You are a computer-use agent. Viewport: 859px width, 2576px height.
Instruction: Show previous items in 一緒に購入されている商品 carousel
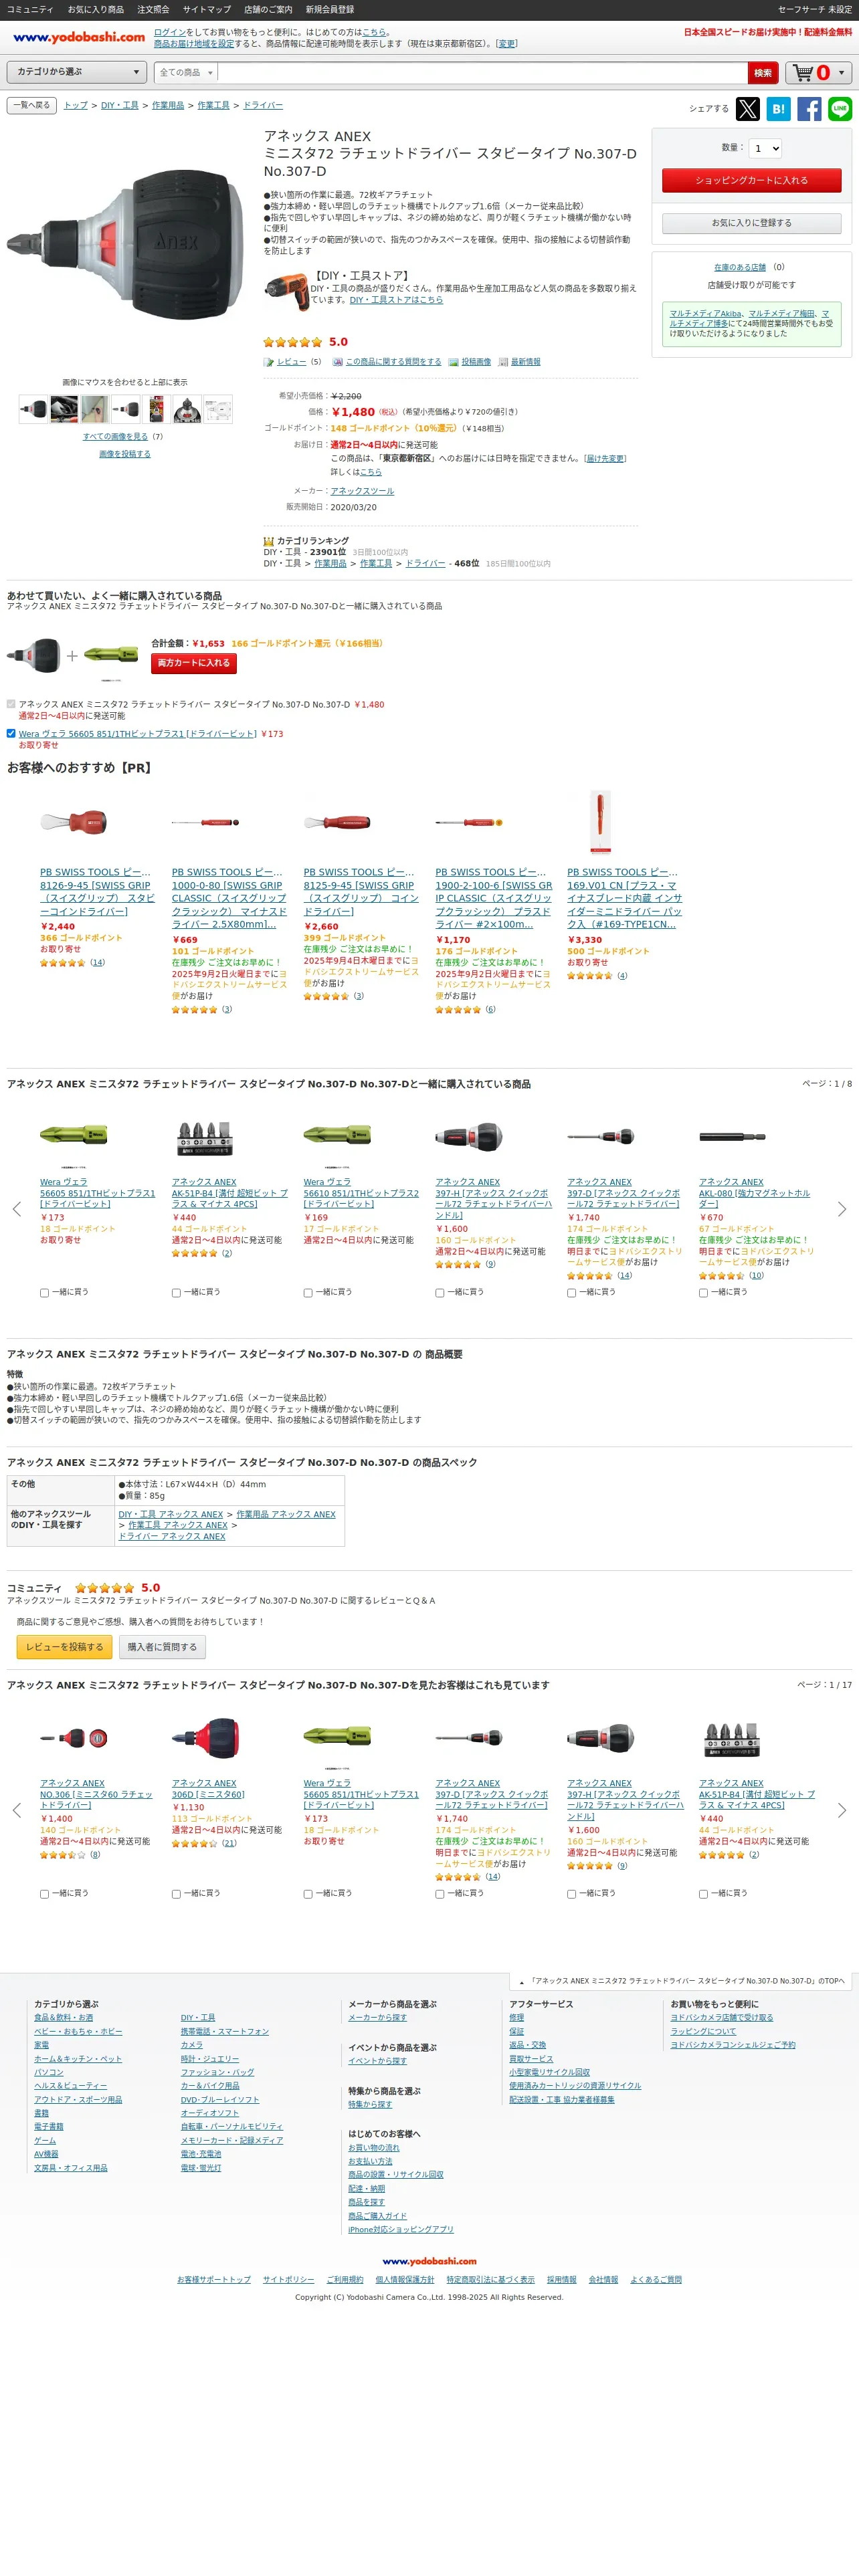click(x=16, y=1209)
